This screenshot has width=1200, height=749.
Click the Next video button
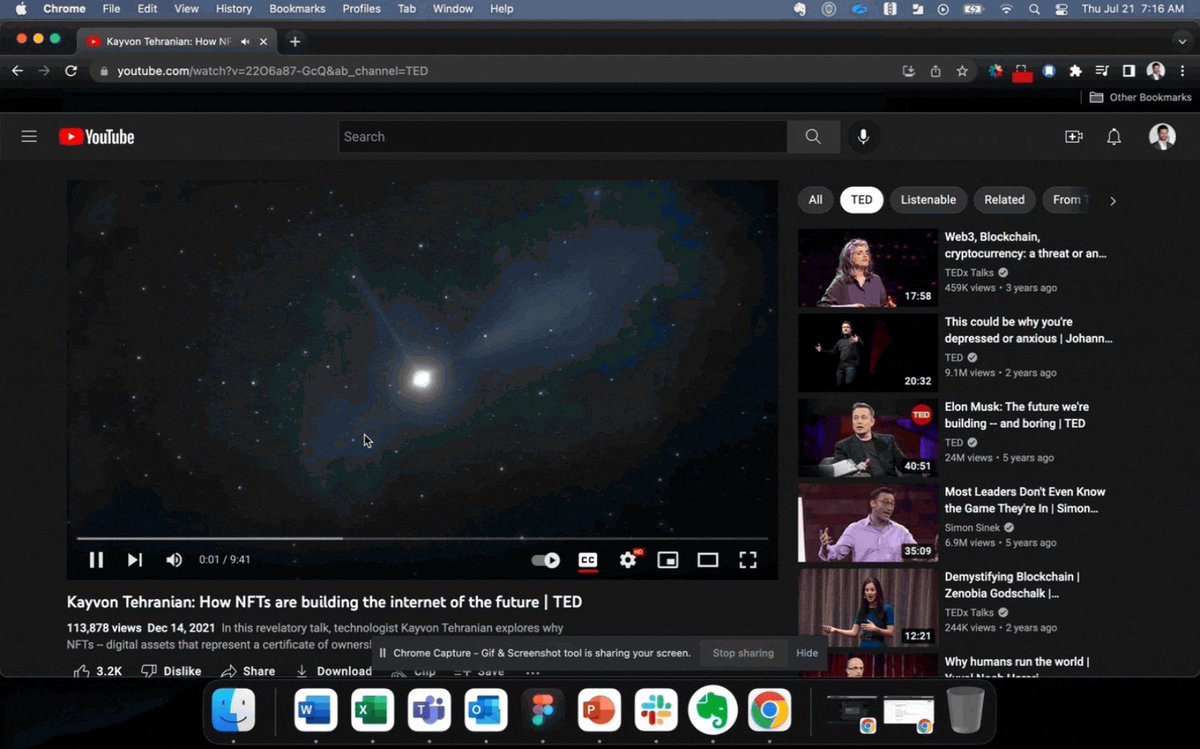coord(134,560)
